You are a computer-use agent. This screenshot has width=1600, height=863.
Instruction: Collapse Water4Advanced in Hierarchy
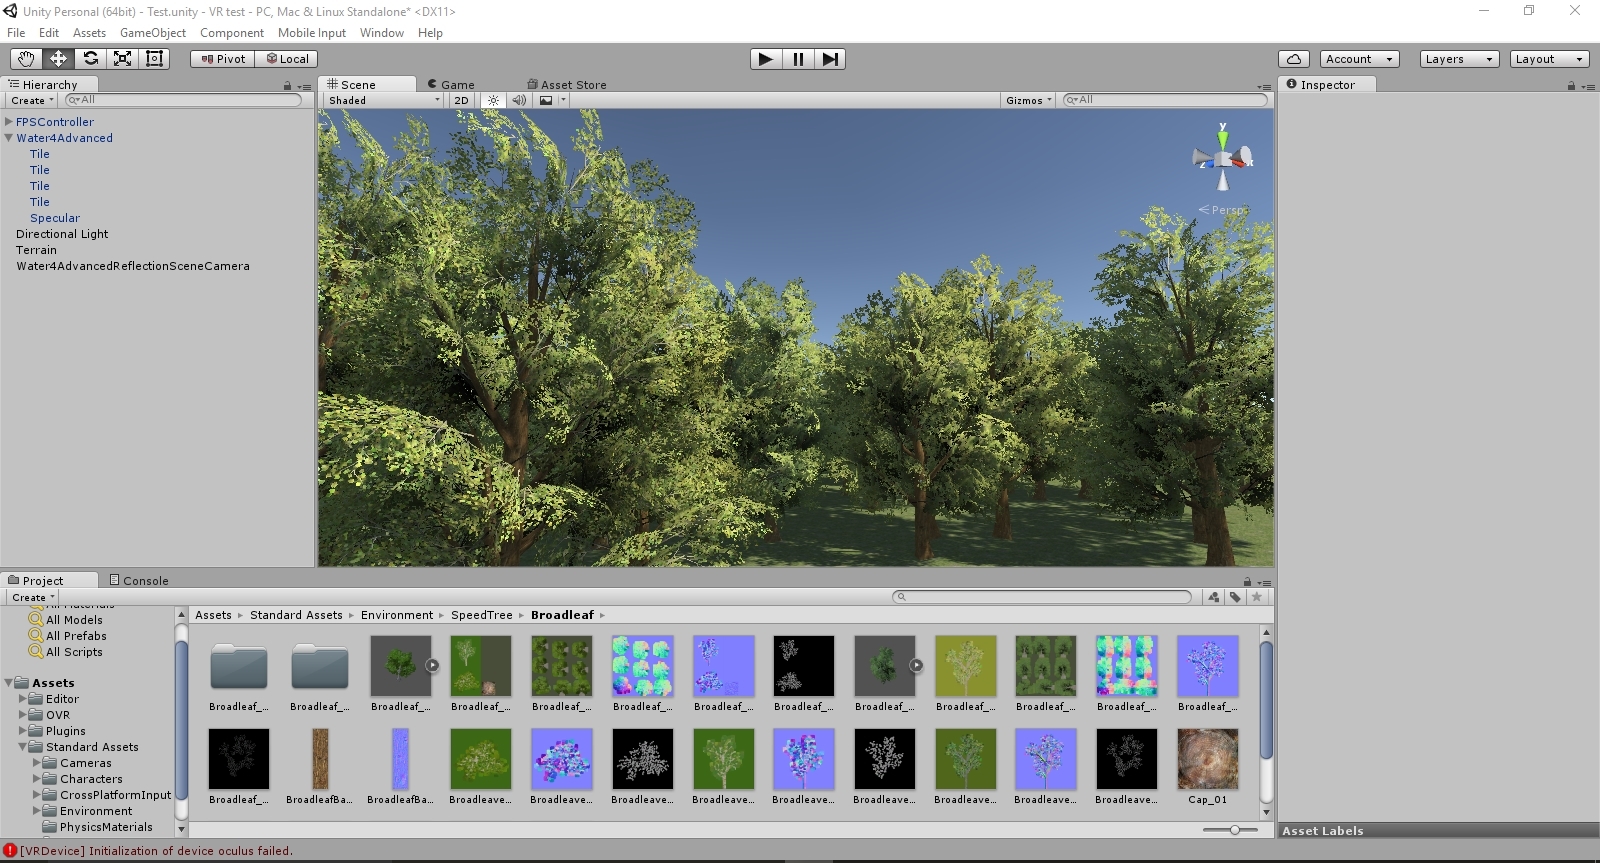point(9,138)
